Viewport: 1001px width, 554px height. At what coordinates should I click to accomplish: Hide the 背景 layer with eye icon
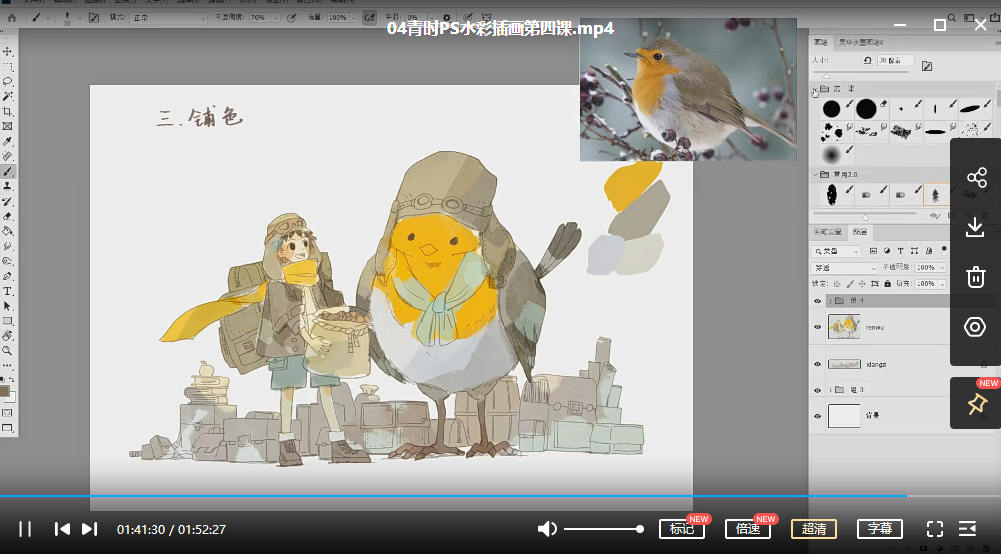coord(817,416)
